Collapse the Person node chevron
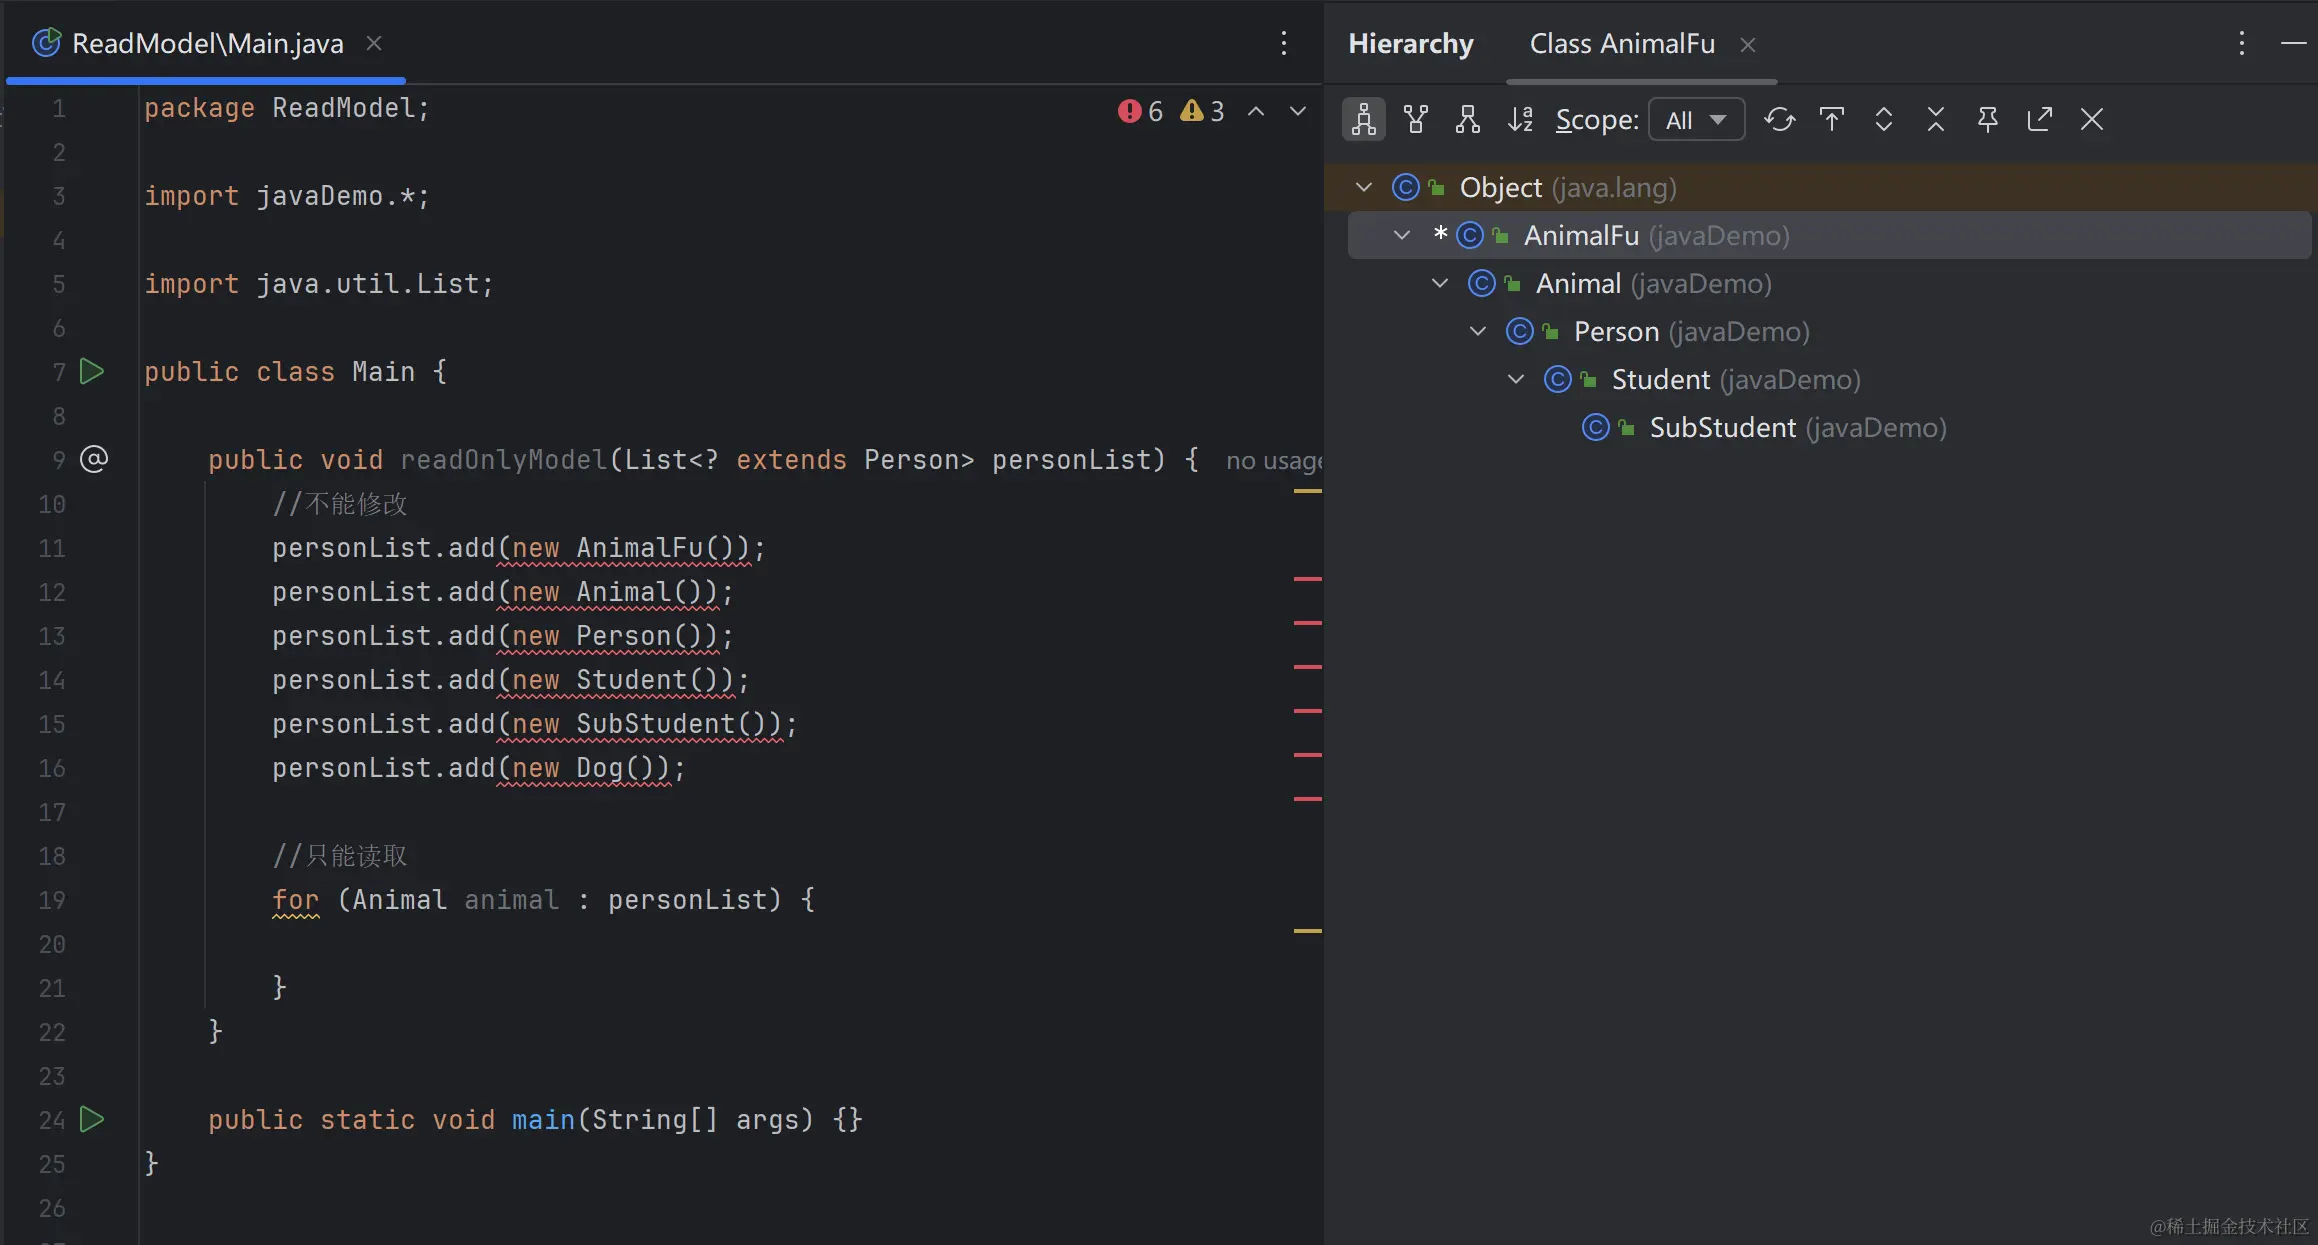Image resolution: width=2318 pixels, height=1245 pixels. click(x=1477, y=331)
